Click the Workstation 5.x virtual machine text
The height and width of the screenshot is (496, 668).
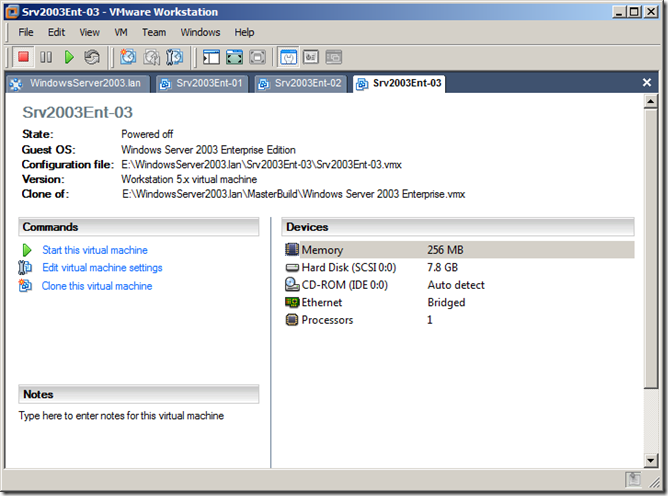point(189,179)
